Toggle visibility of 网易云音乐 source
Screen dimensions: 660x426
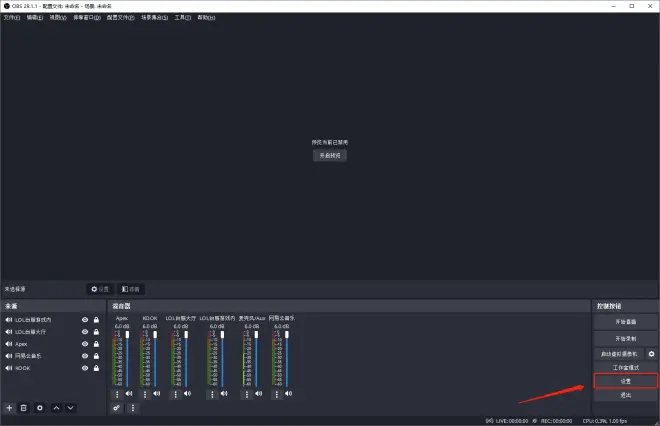(x=85, y=355)
